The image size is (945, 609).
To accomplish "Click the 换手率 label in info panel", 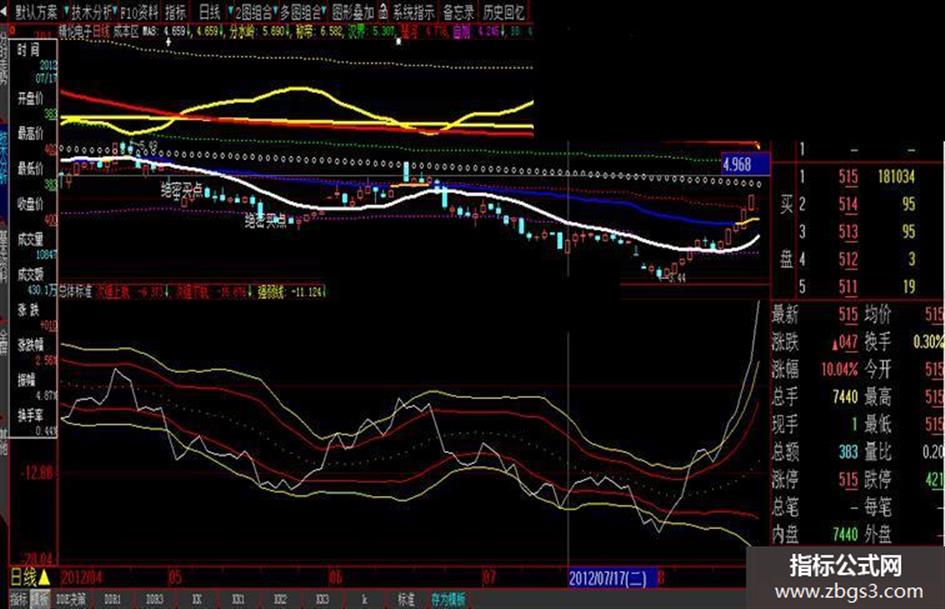I will (30, 415).
